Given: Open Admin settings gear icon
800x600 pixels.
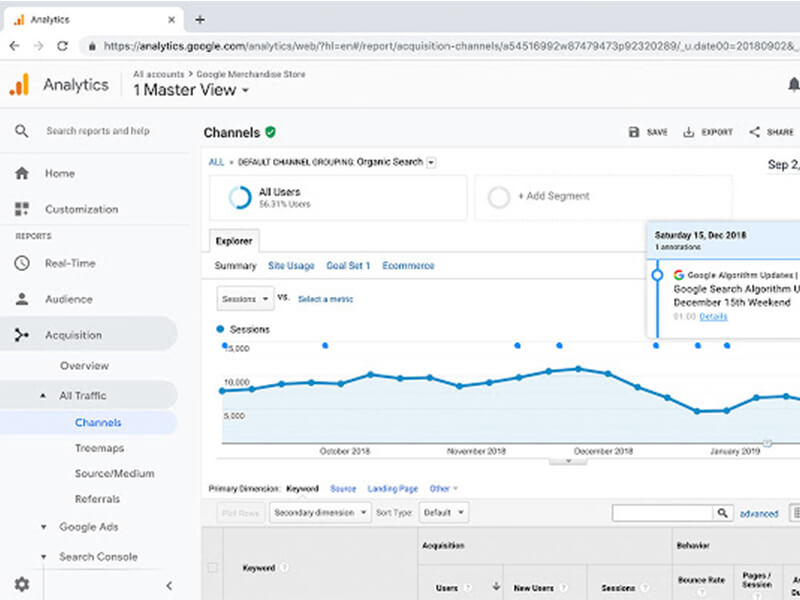Looking at the screenshot, I should [x=21, y=584].
